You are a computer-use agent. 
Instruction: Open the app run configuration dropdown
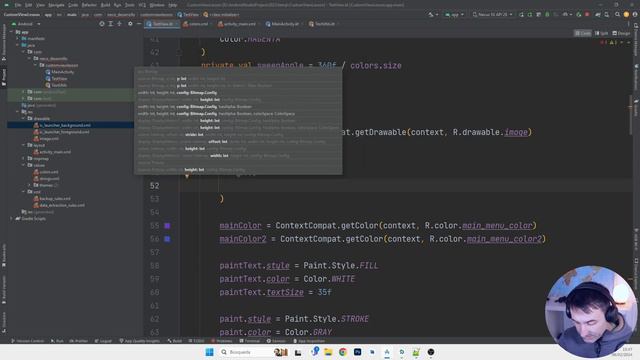coord(454,15)
